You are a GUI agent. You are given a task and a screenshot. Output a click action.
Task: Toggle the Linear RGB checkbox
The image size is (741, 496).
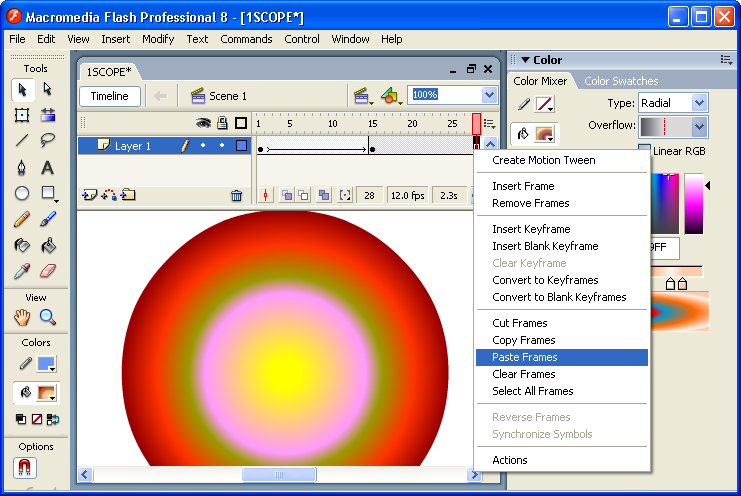[x=644, y=150]
